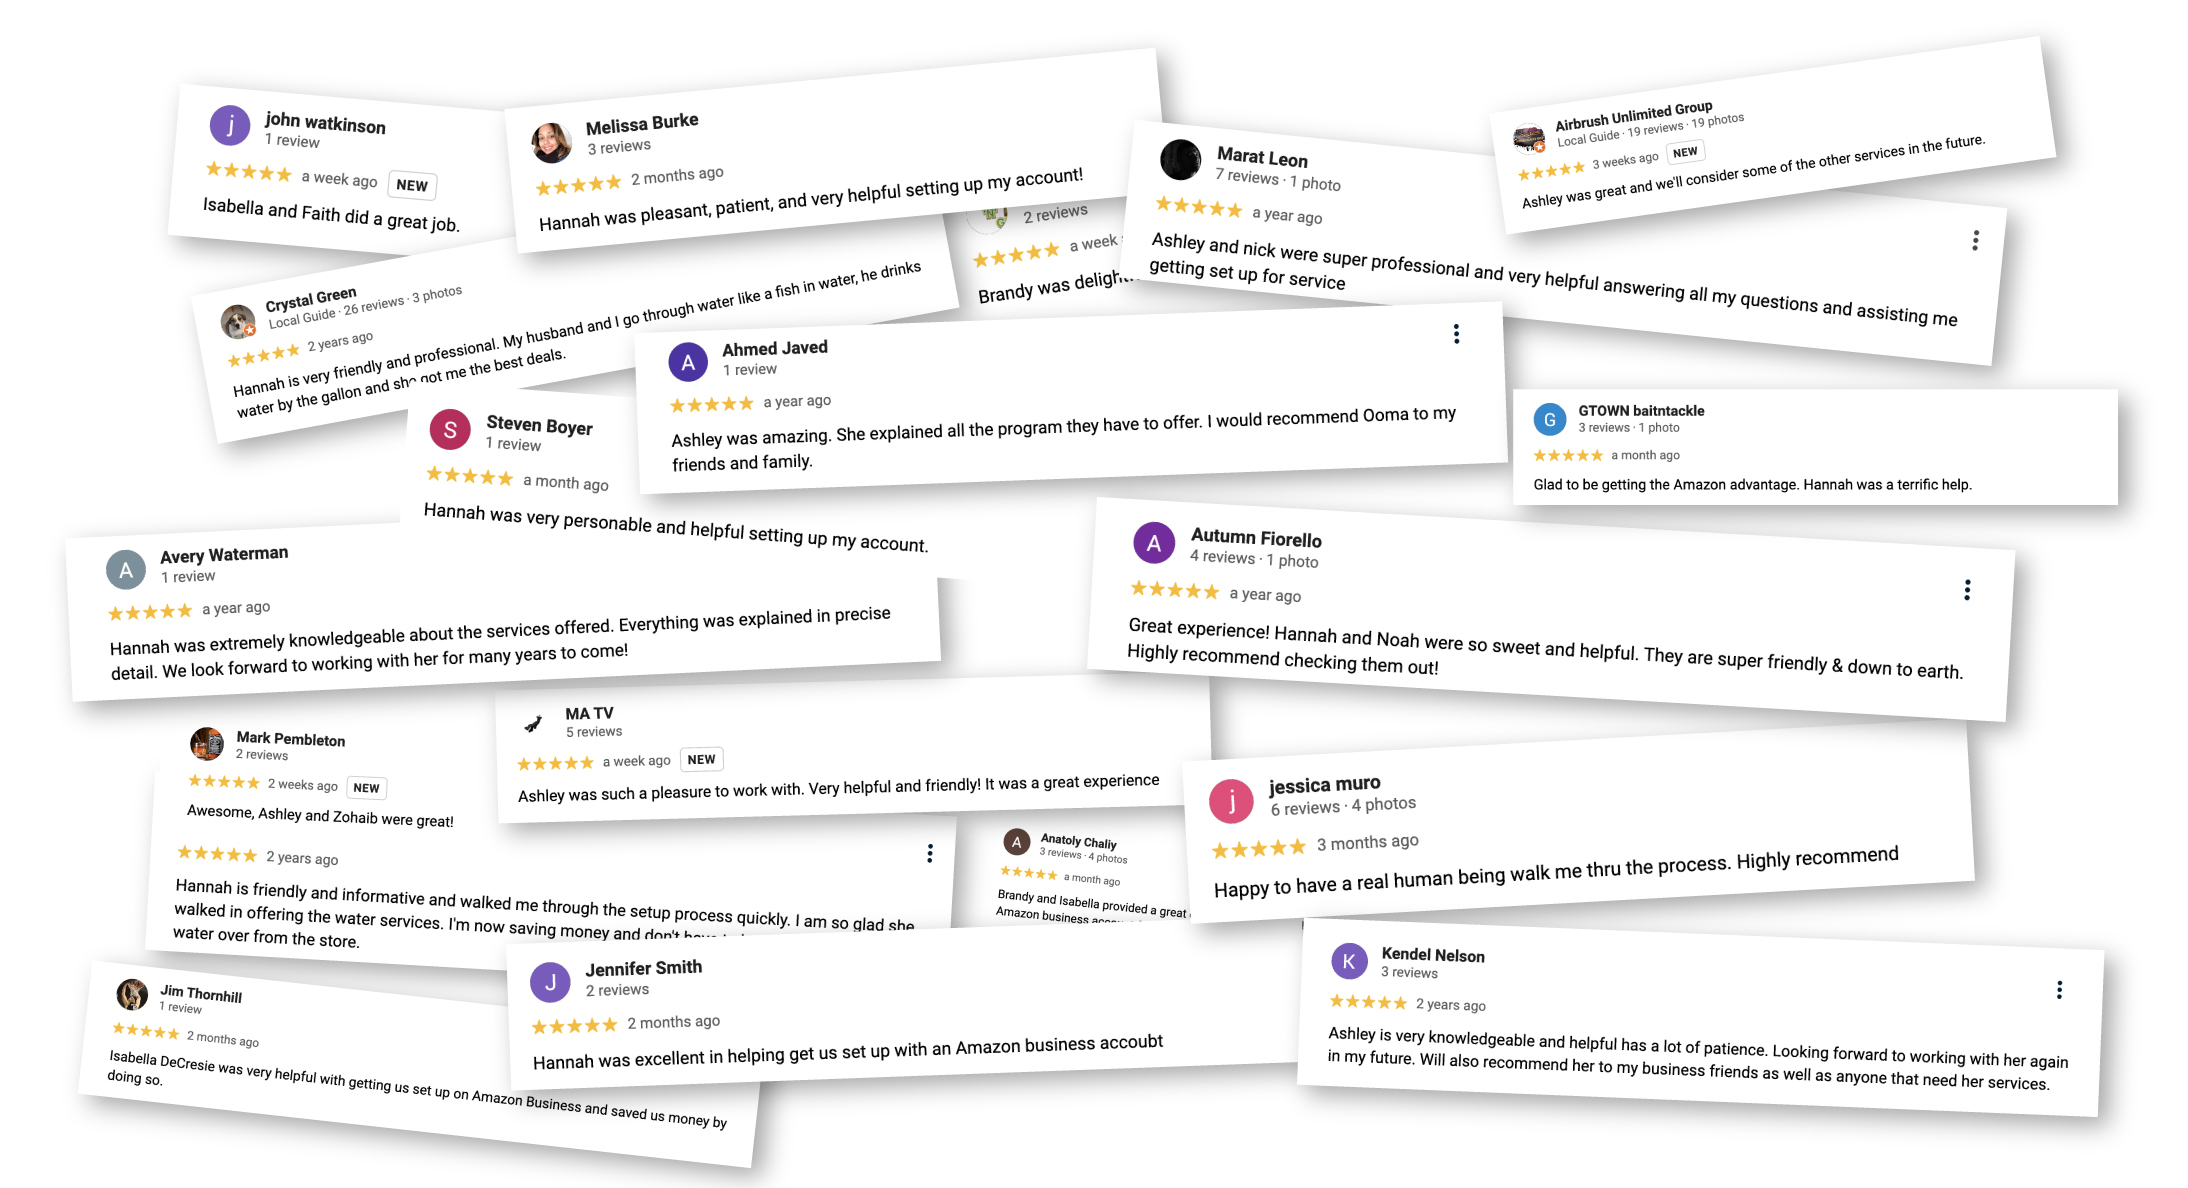The image size is (2188, 1188).
Task: Click Mark Pembleton's profile photo
Action: point(207,743)
